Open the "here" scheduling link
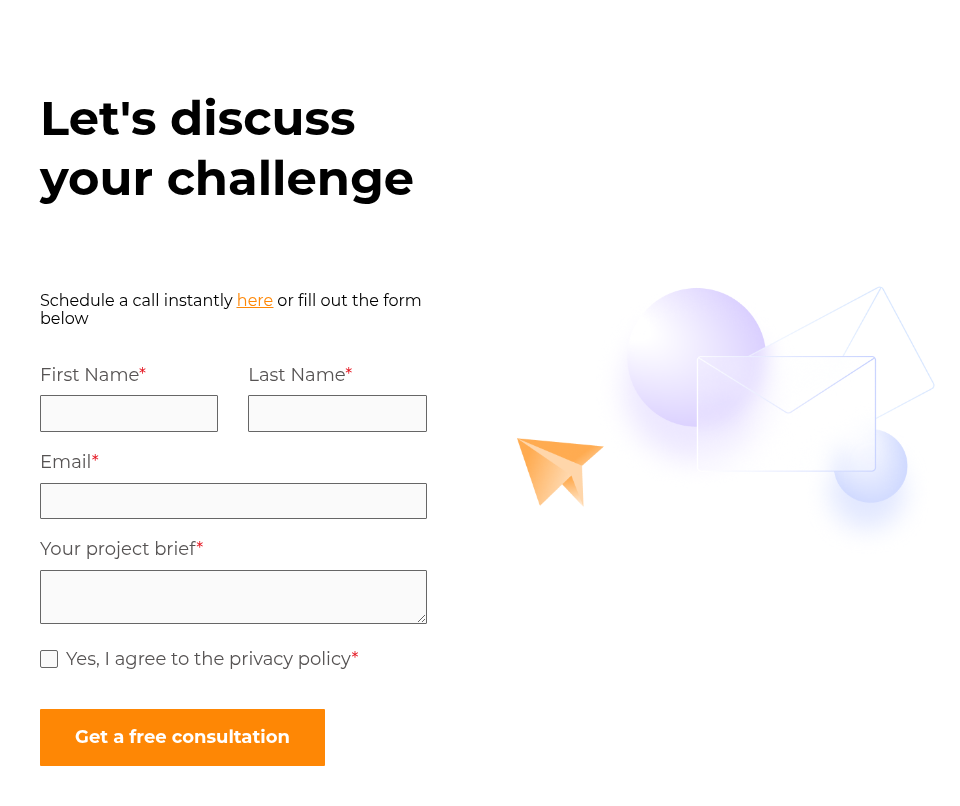This screenshot has height=806, width=960. (255, 300)
